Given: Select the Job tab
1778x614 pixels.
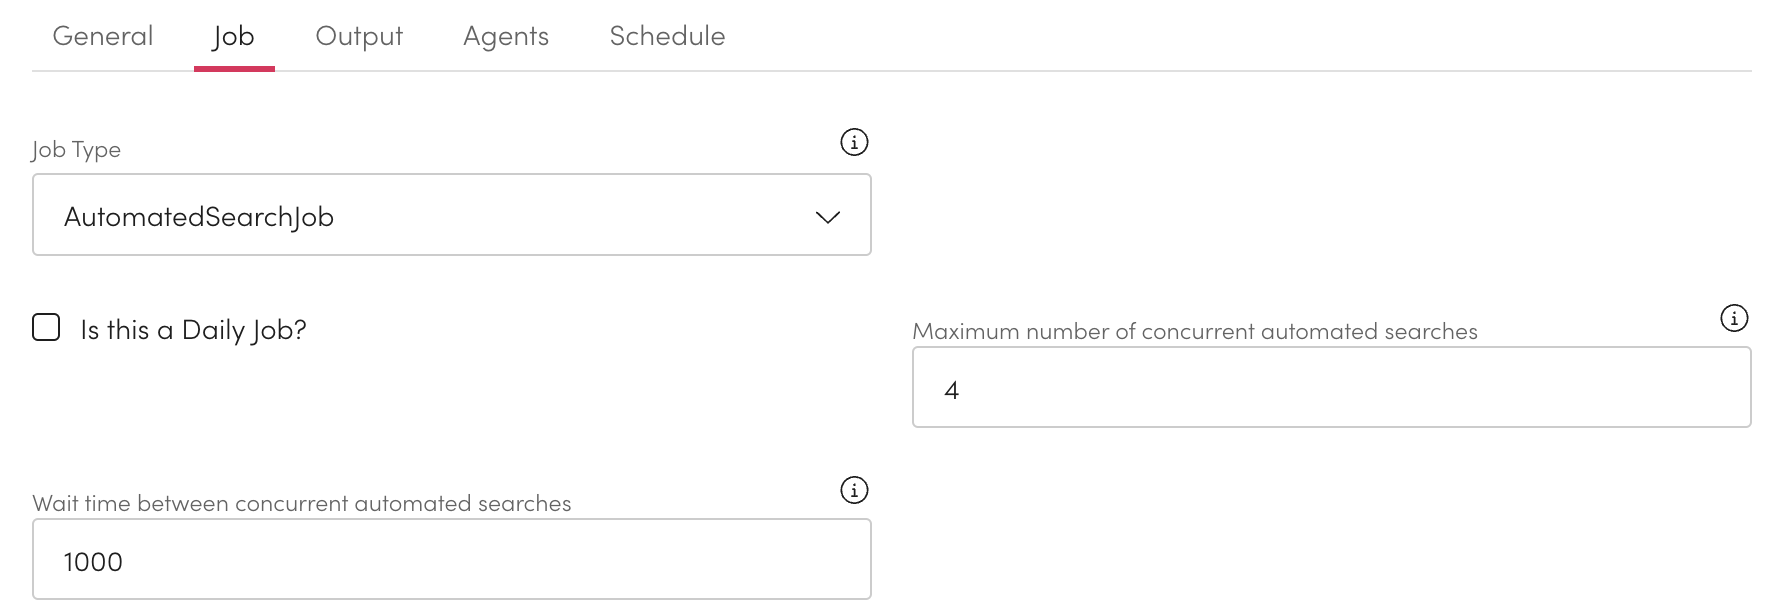Looking at the screenshot, I should coord(234,36).
